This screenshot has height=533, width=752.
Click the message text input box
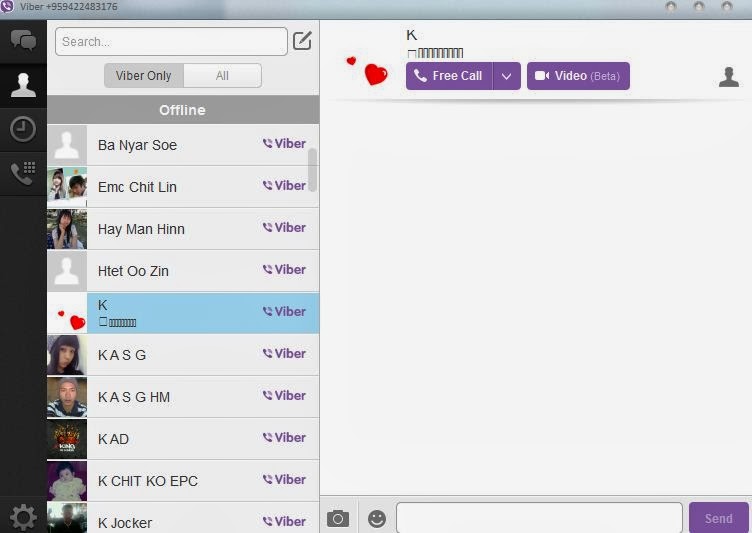click(539, 518)
